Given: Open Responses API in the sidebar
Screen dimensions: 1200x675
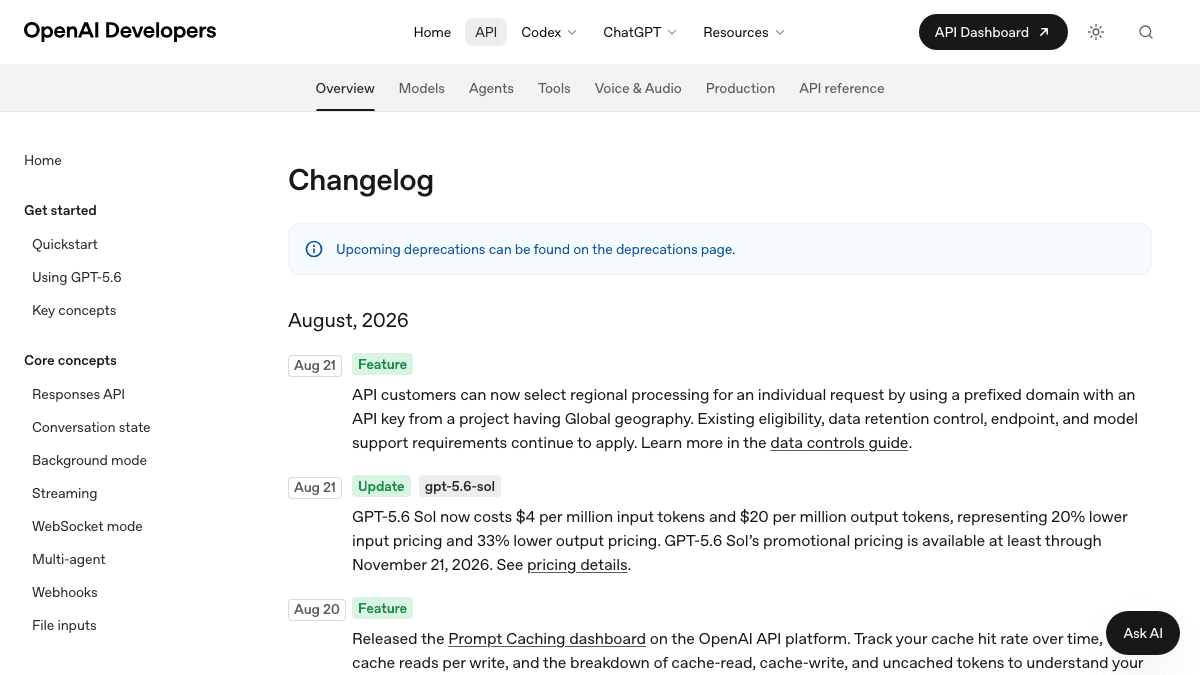Looking at the screenshot, I should pos(78,394).
